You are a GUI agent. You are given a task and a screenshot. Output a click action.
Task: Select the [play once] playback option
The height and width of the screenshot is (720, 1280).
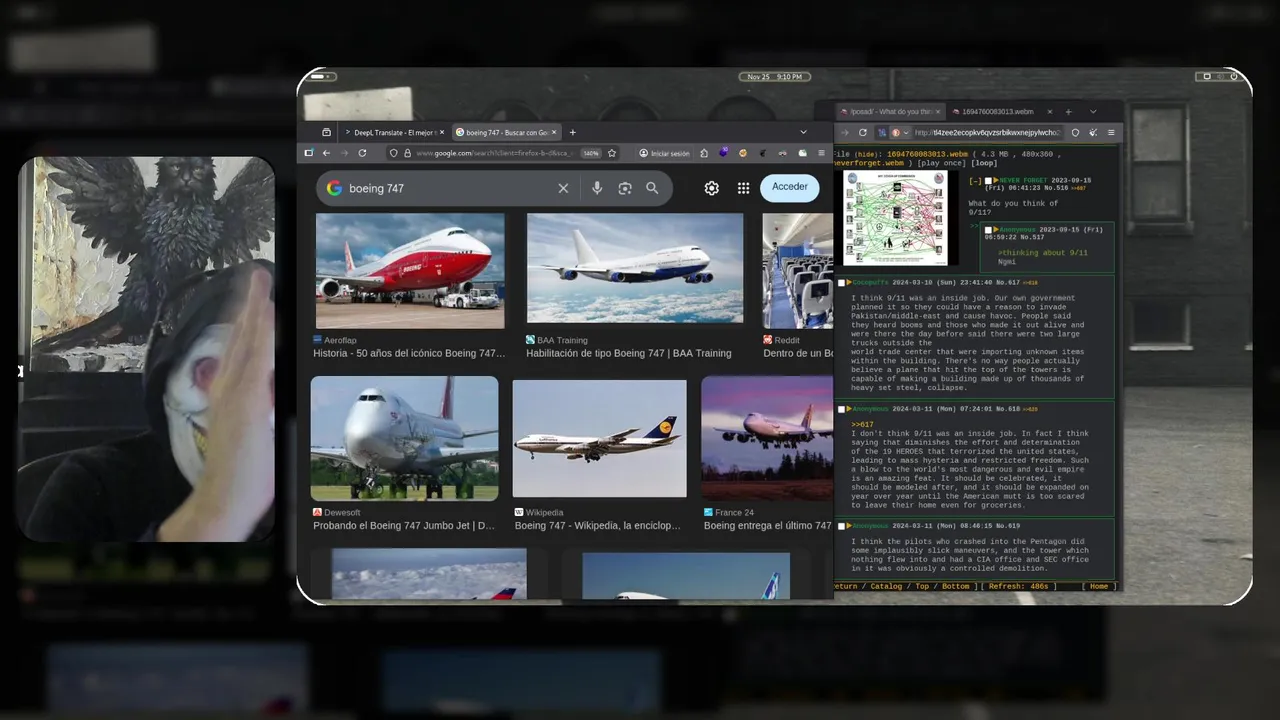click(941, 163)
